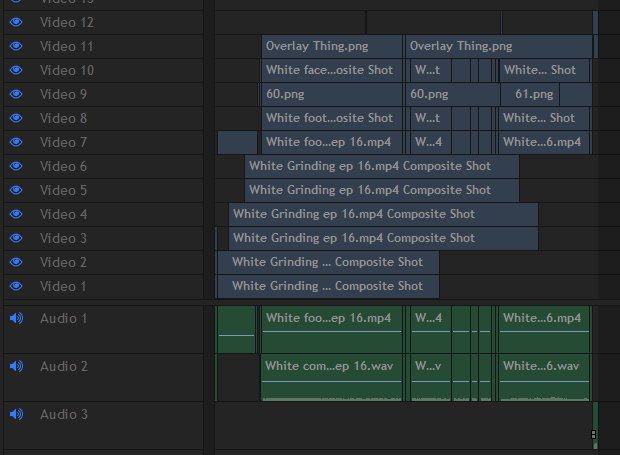
Task: Toggle the eye icon for Video 1
Action: [x=16, y=286]
